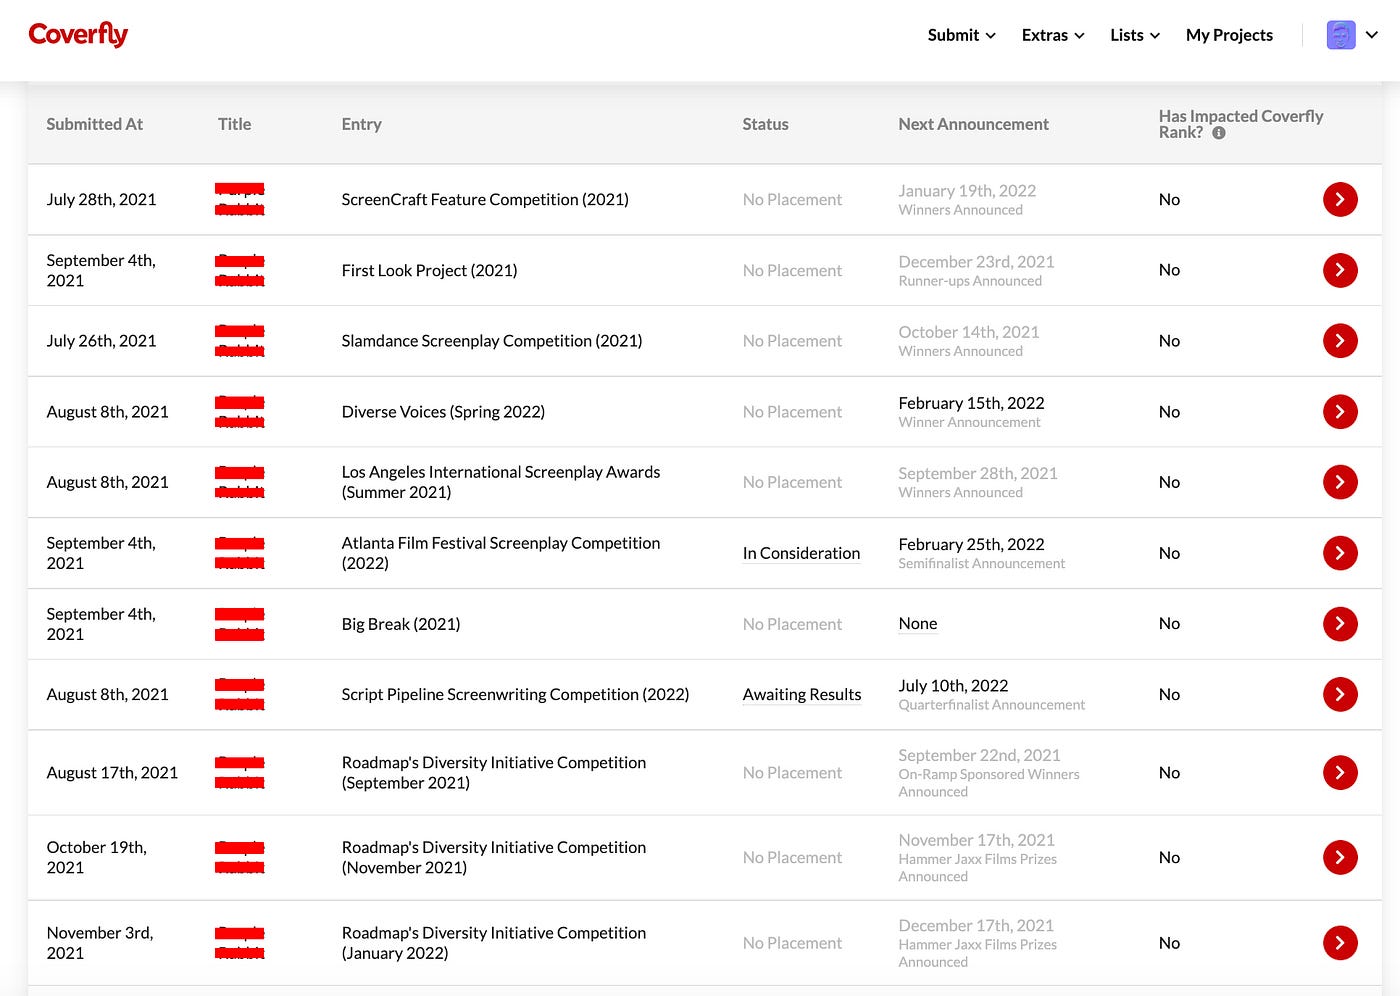1400x996 pixels.
Task: Open Slamdance Screenplay Competition arrow button
Action: (x=1340, y=341)
